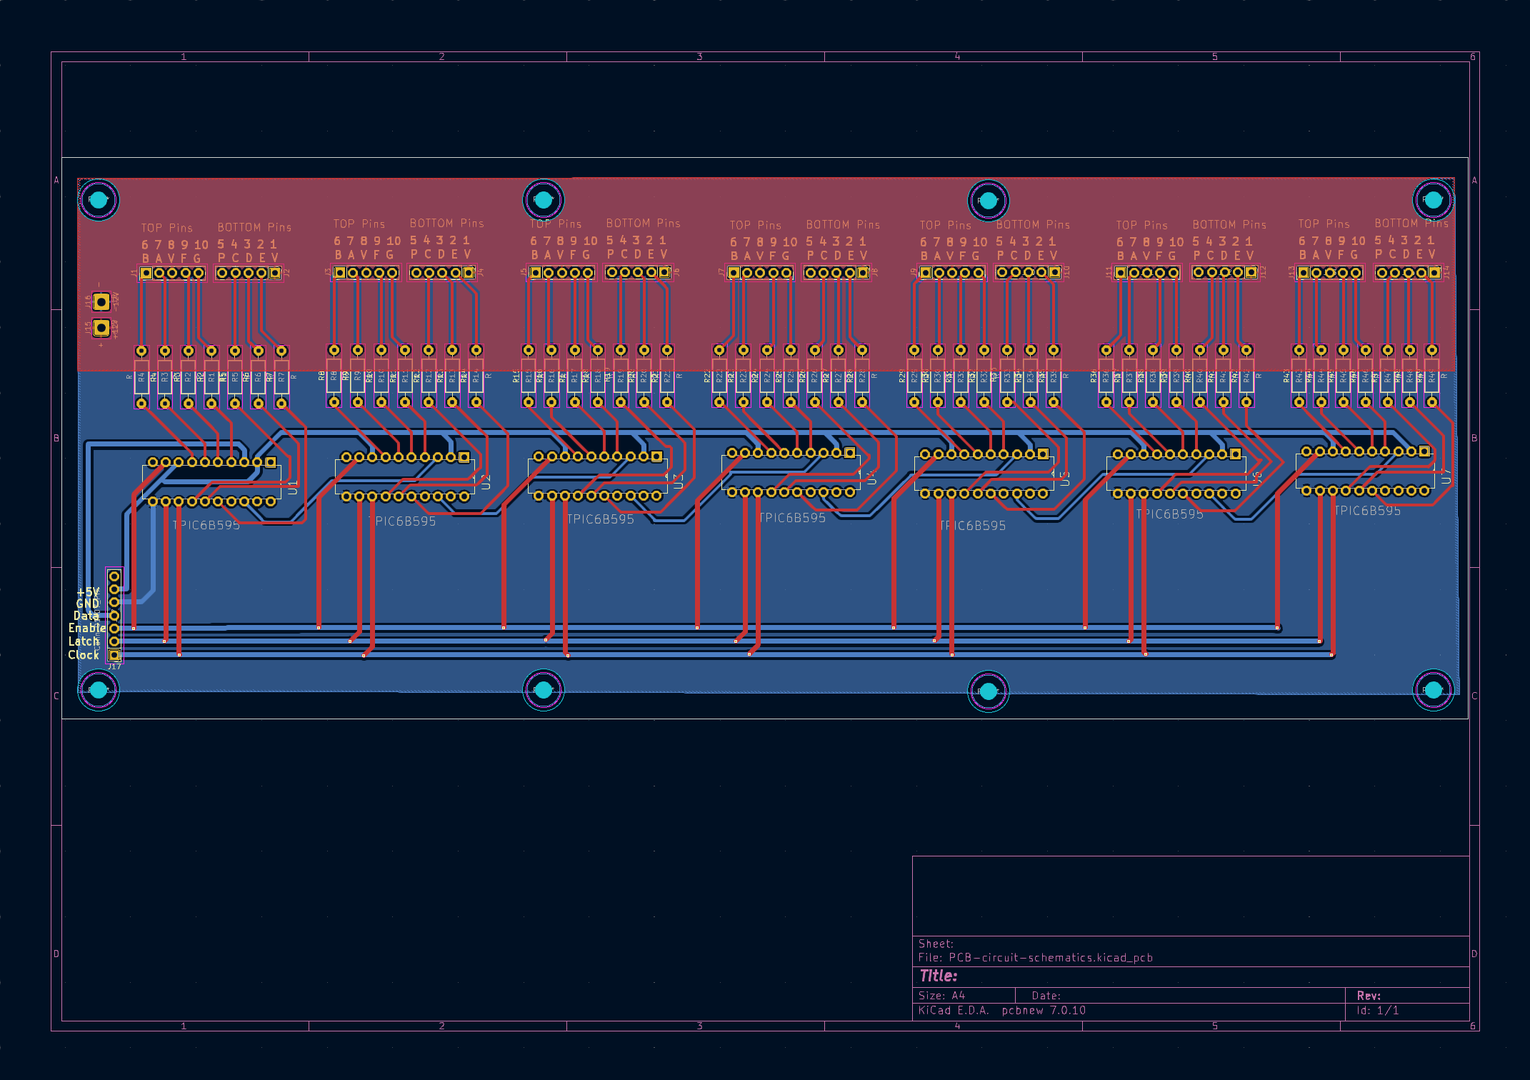Click the -12V power pad J16

pyautogui.click(x=101, y=302)
